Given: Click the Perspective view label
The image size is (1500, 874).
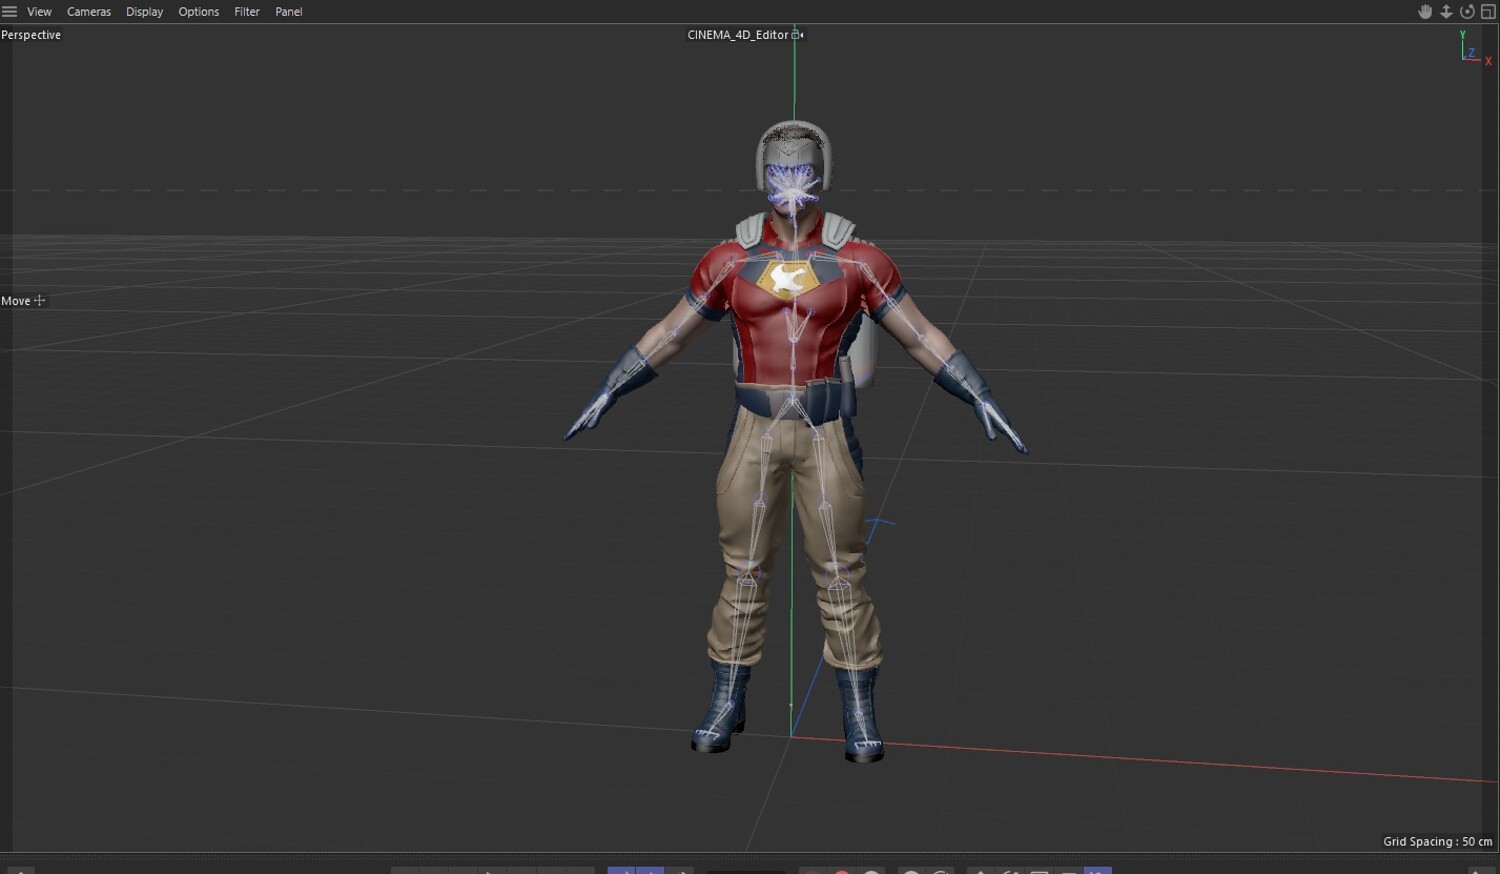Looking at the screenshot, I should [31, 35].
